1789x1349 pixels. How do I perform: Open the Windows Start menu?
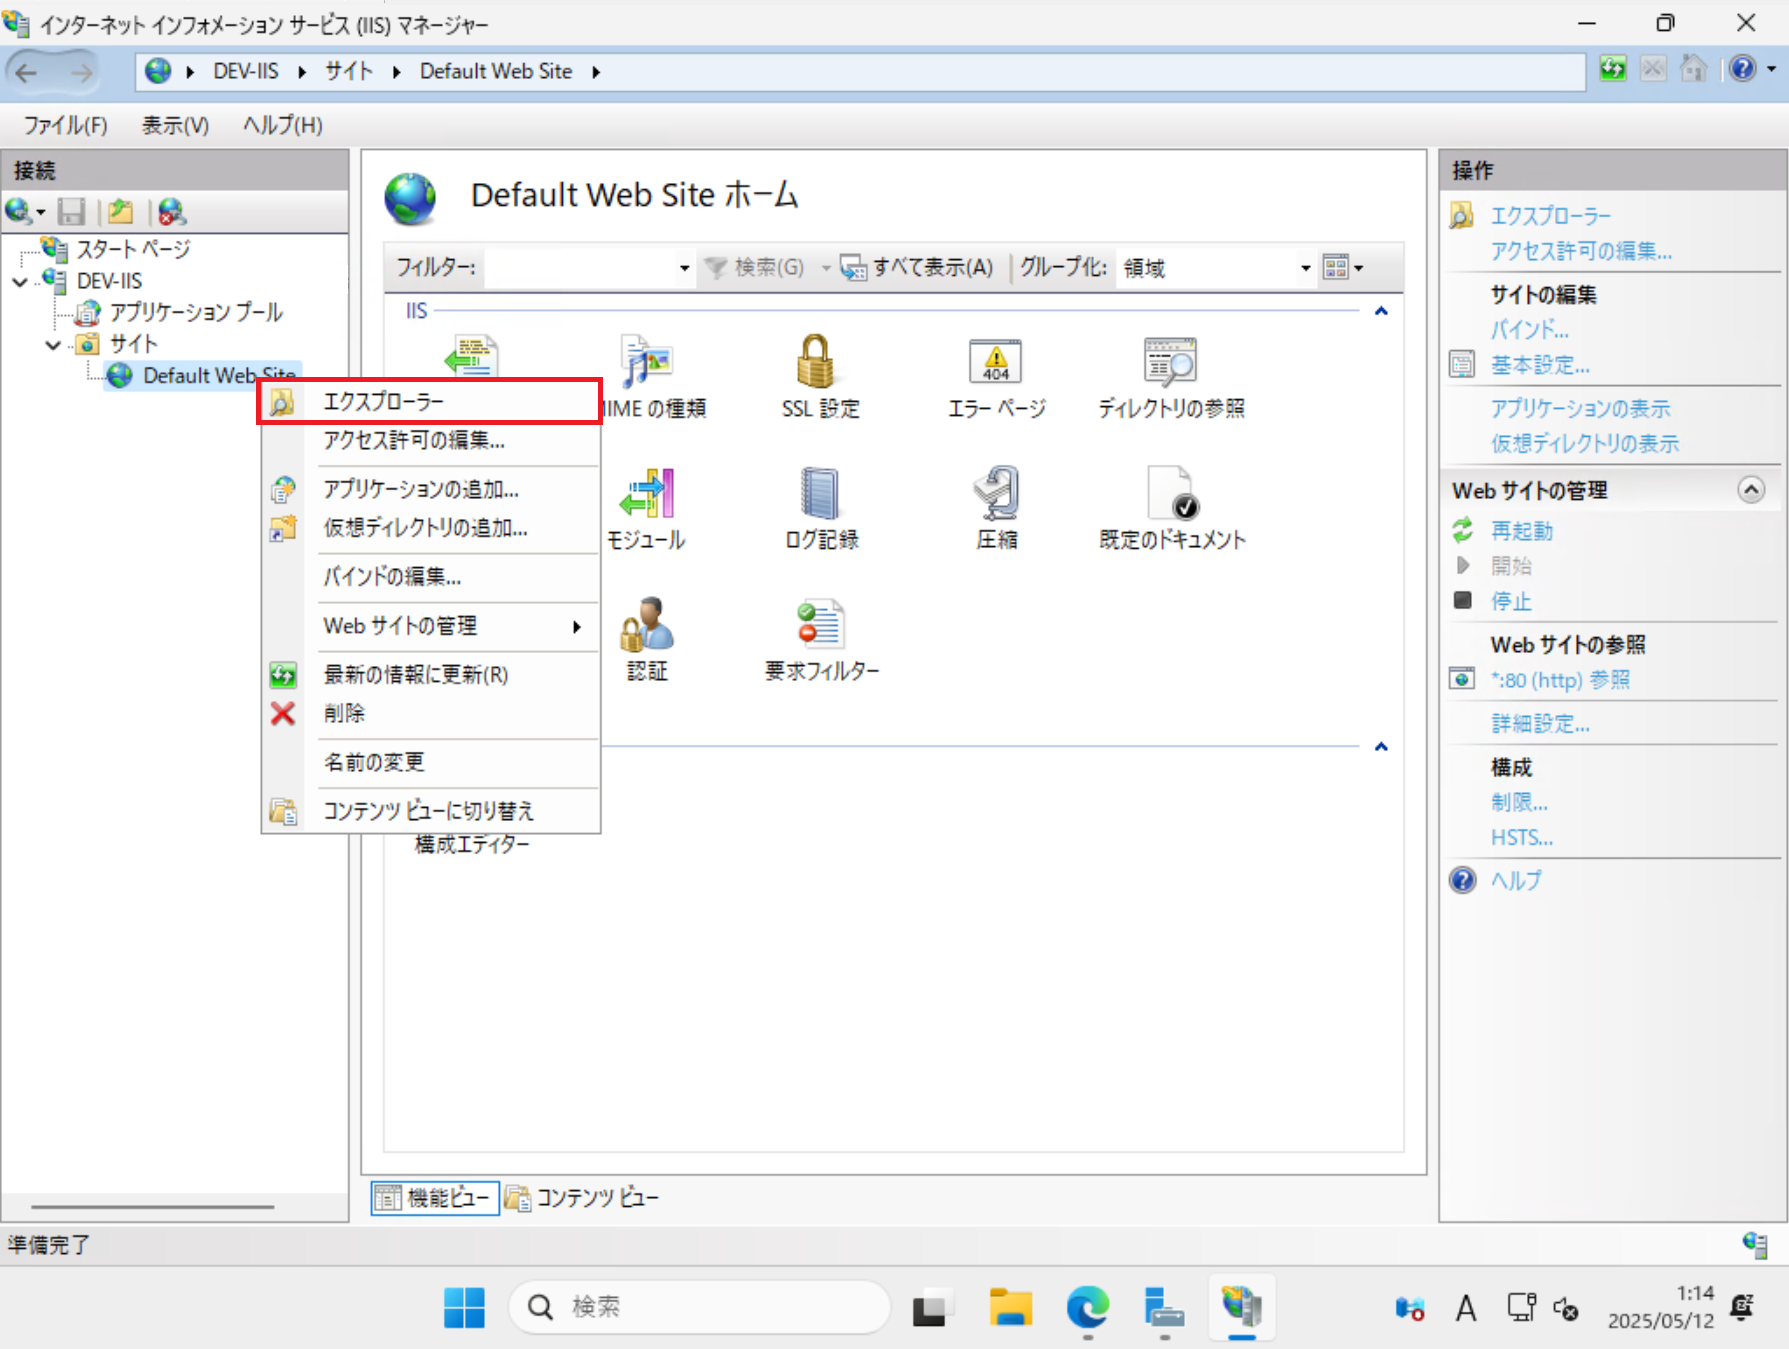click(x=464, y=1307)
